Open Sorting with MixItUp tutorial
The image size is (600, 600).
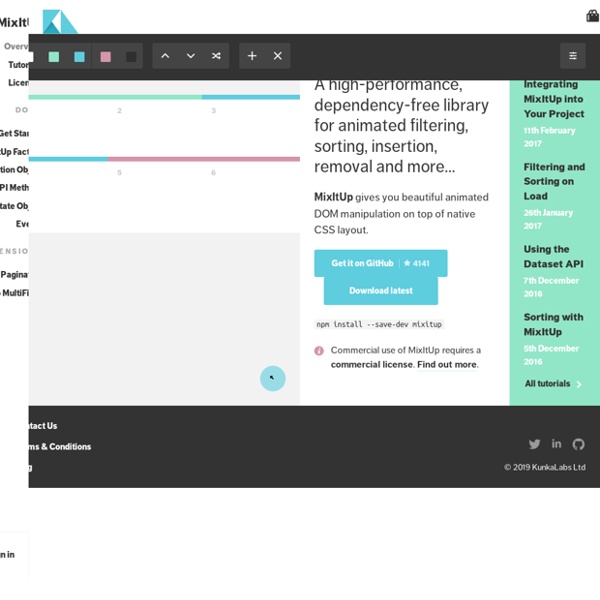553,324
